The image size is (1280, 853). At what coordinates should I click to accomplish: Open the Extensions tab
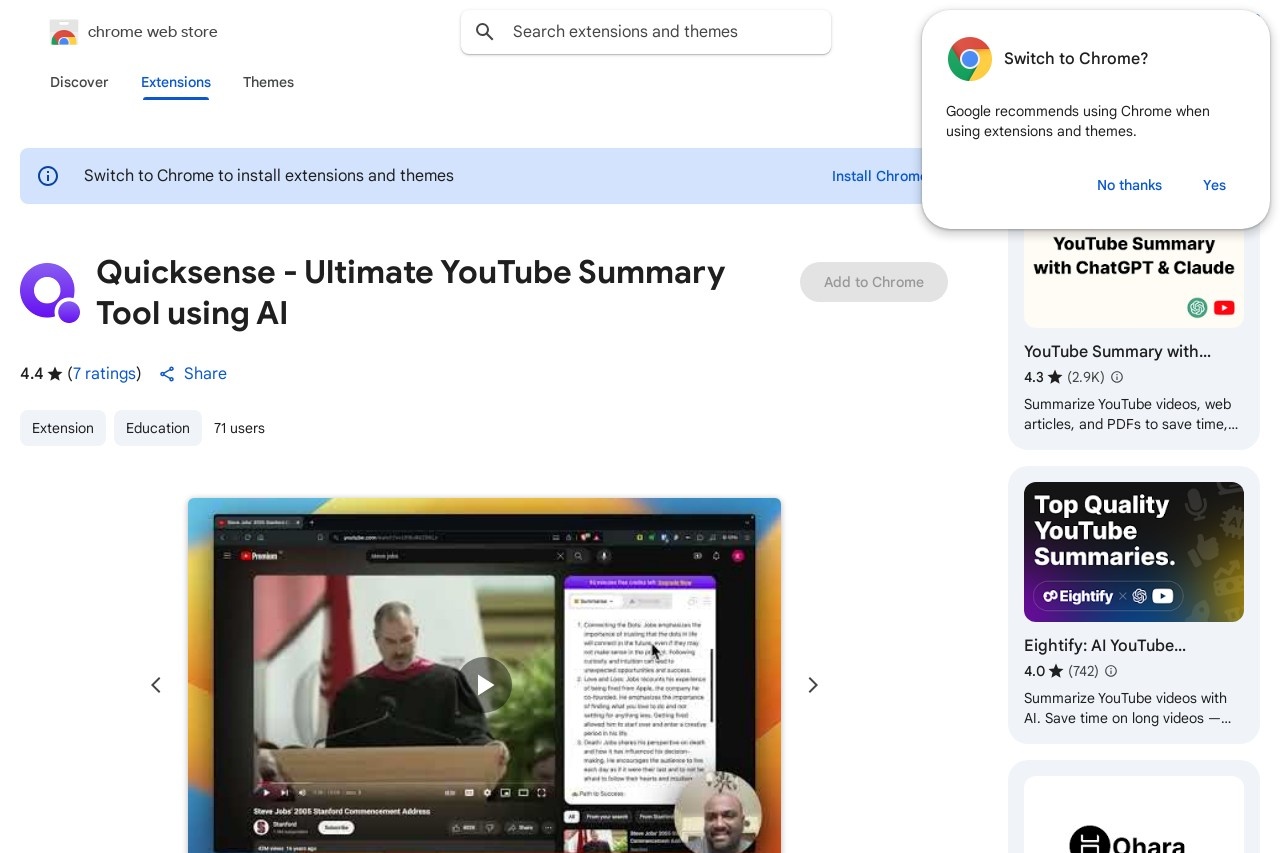point(176,82)
